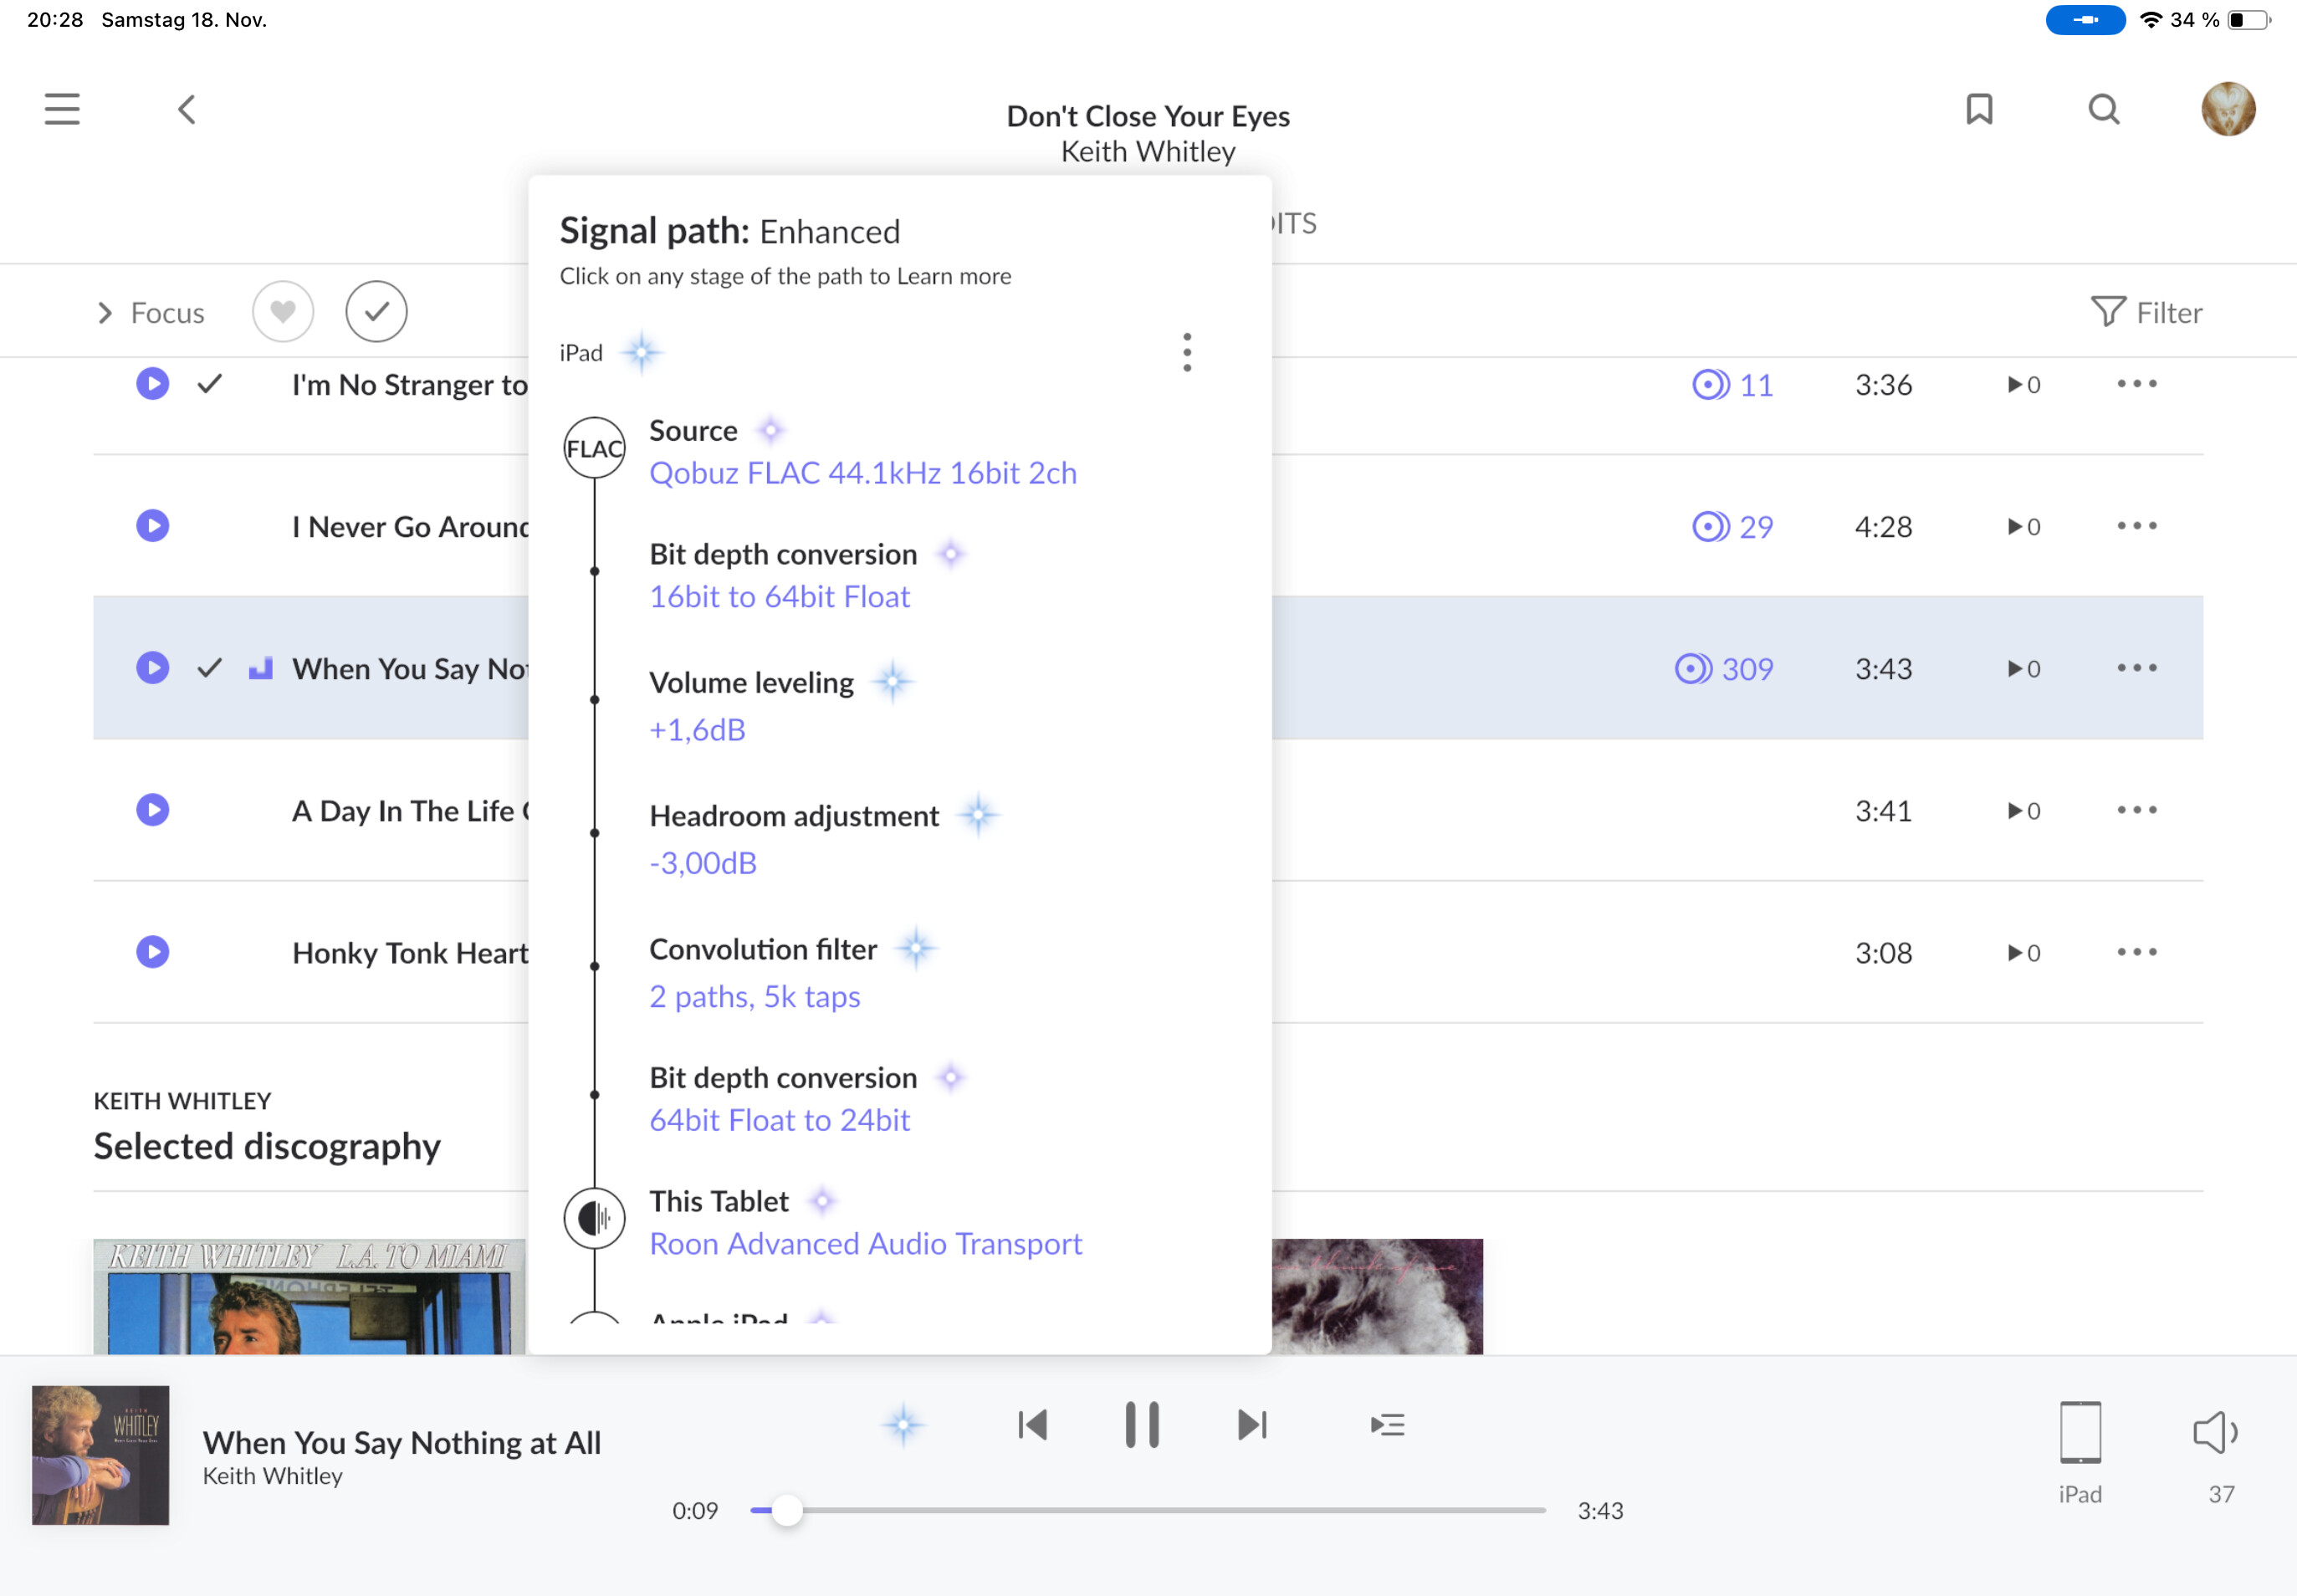Open the Filter funnel
Viewport: 2297px width, 1596px height.
tap(2147, 313)
